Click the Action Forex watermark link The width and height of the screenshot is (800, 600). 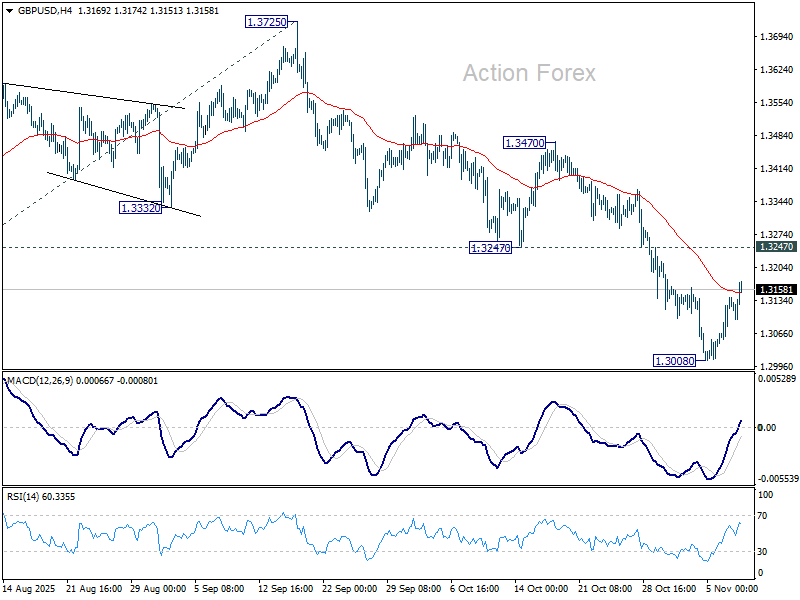[x=528, y=73]
